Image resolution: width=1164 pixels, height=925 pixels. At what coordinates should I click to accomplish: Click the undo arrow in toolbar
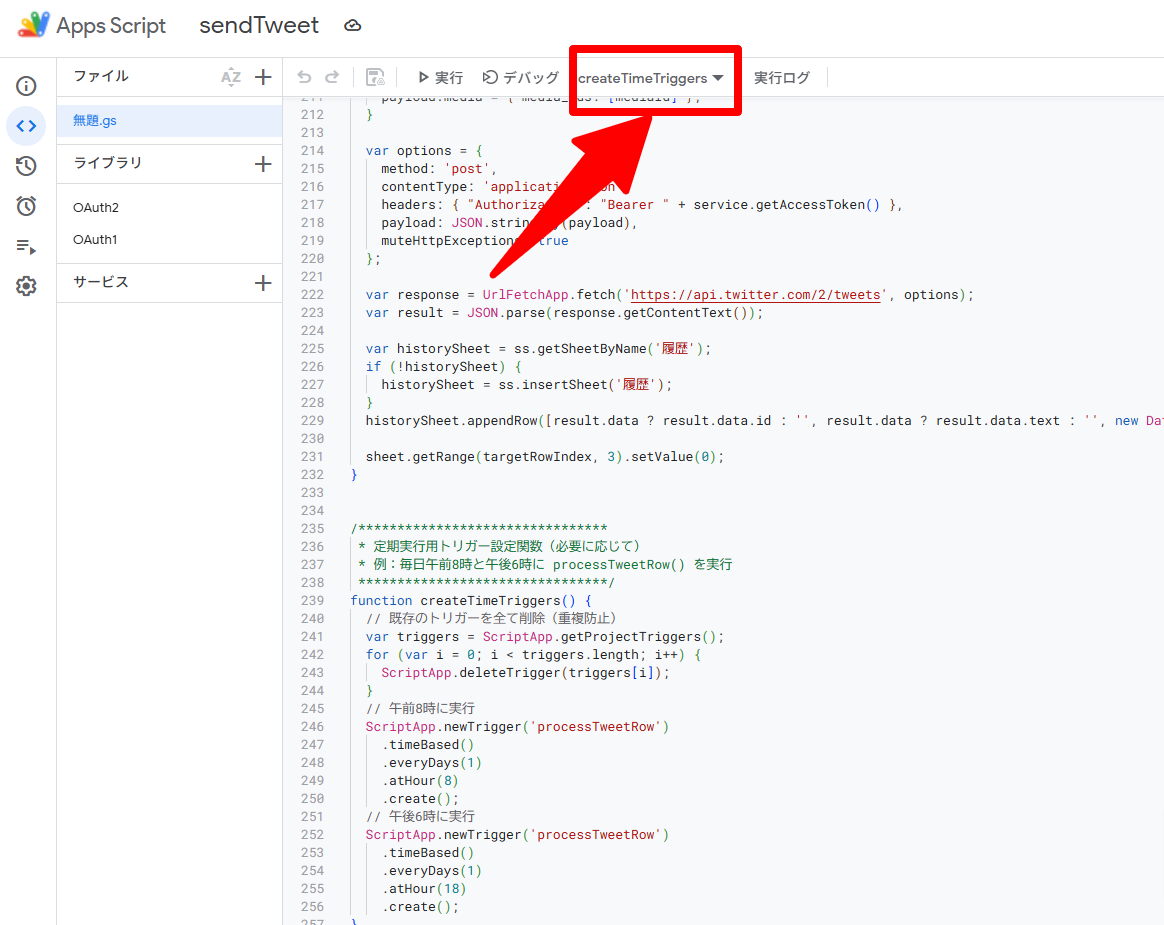304,76
